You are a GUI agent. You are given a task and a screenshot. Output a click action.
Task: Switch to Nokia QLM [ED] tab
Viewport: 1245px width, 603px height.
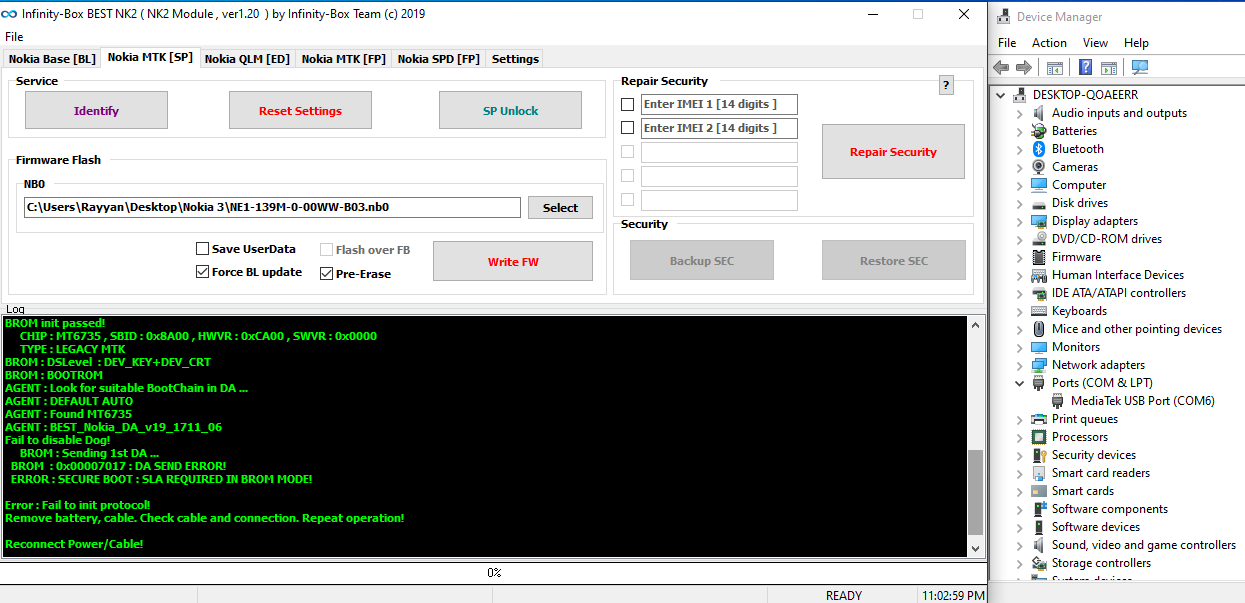pyautogui.click(x=247, y=59)
